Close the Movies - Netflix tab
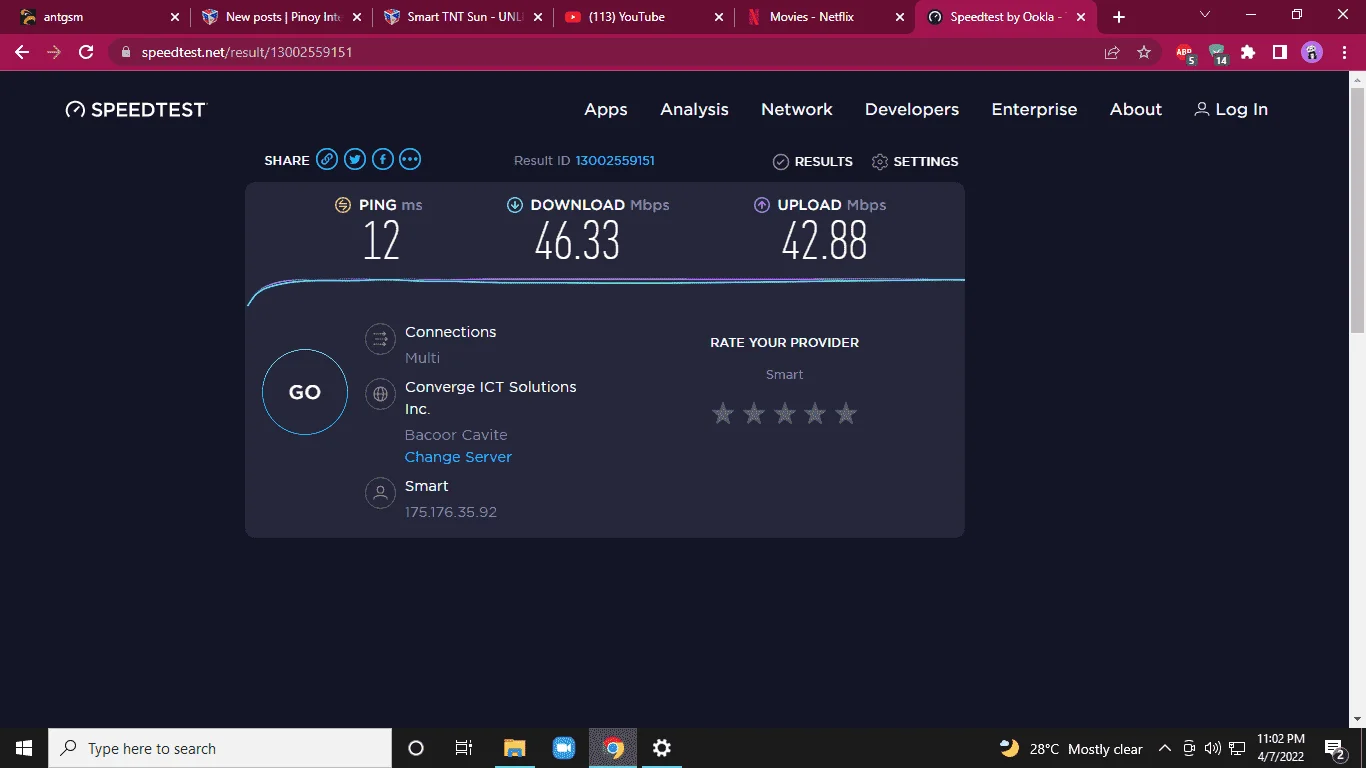Viewport: 1366px width, 768px height. point(899,17)
